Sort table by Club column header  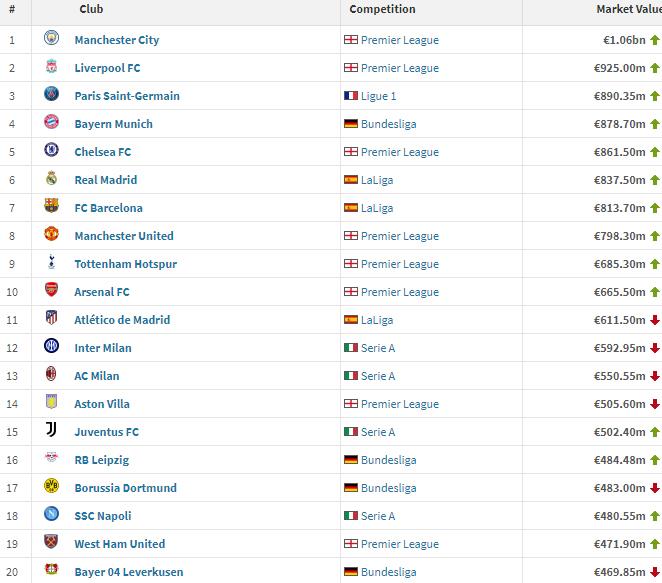[x=91, y=10]
